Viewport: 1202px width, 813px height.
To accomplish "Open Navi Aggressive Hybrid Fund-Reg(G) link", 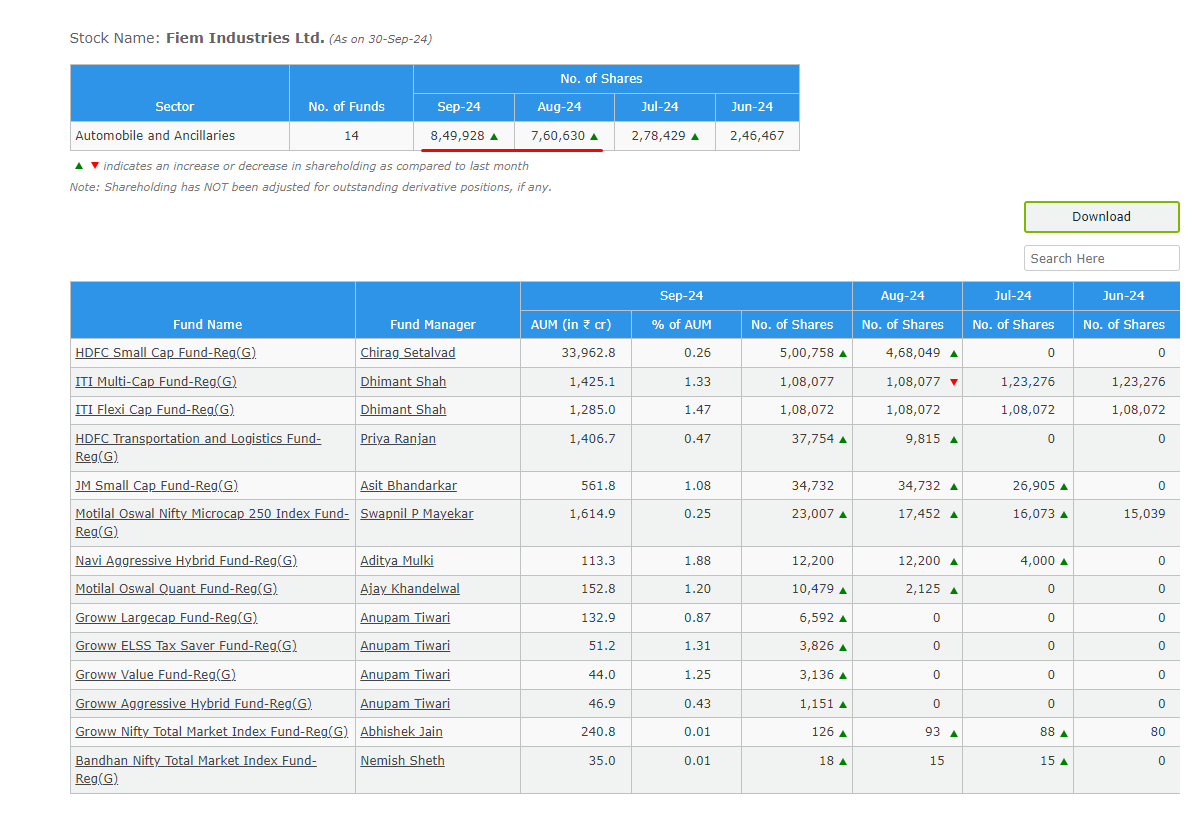I will tap(186, 561).
